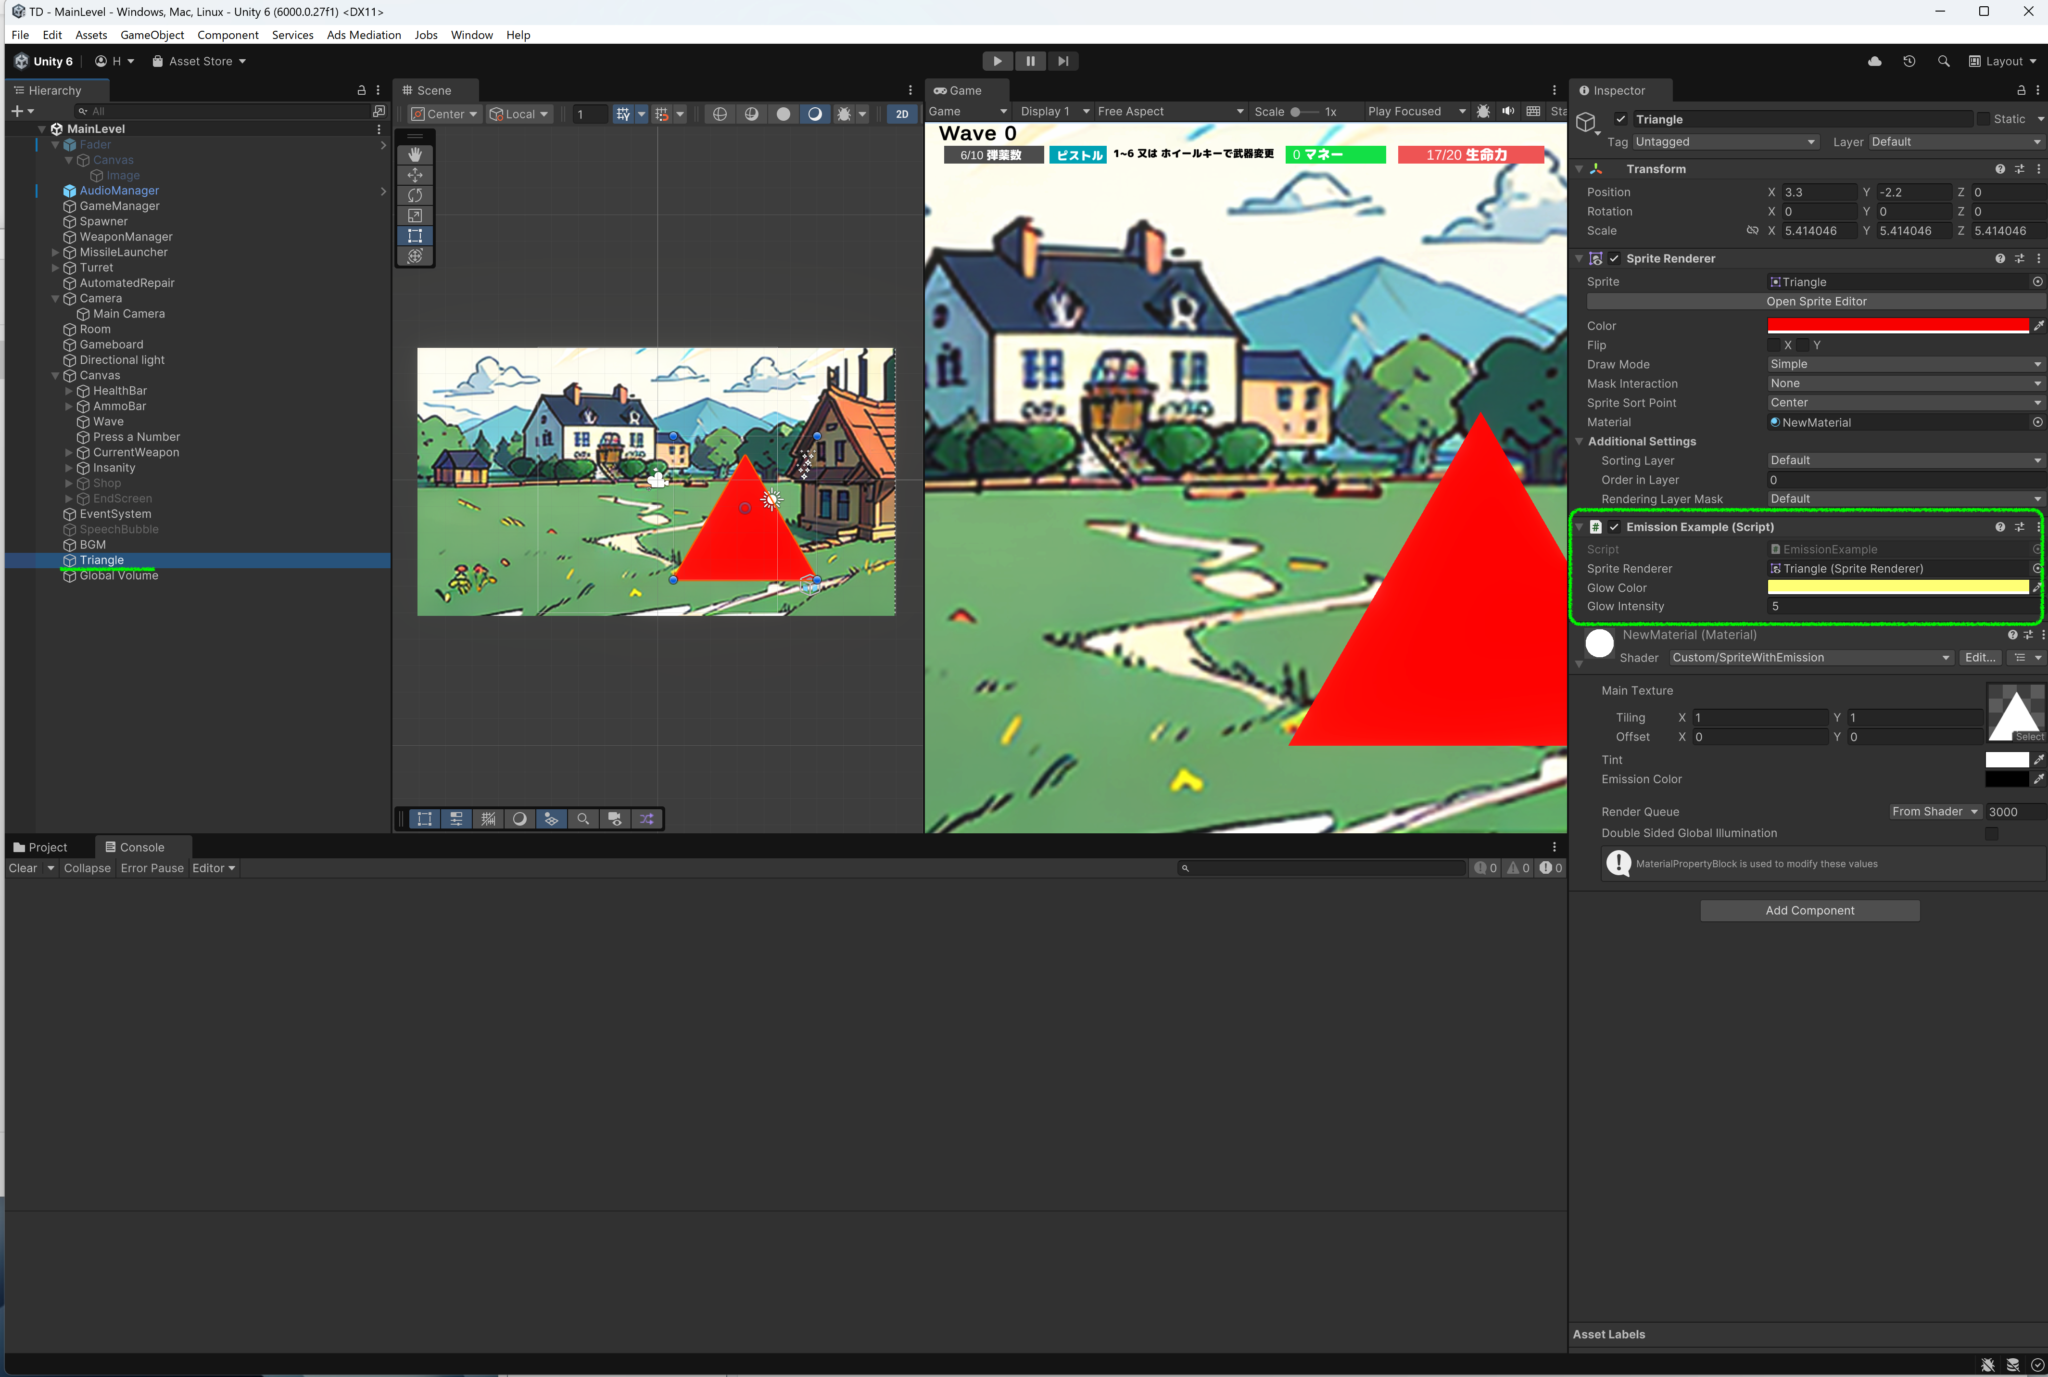Select the Rect transform tool
The height and width of the screenshot is (1377, 2048).
coord(415,236)
